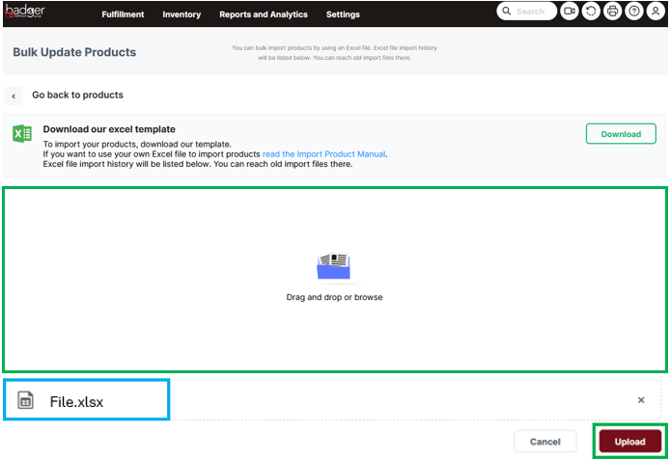Click the video camera icon in header
This screenshot has height=461, width=670.
569,12
